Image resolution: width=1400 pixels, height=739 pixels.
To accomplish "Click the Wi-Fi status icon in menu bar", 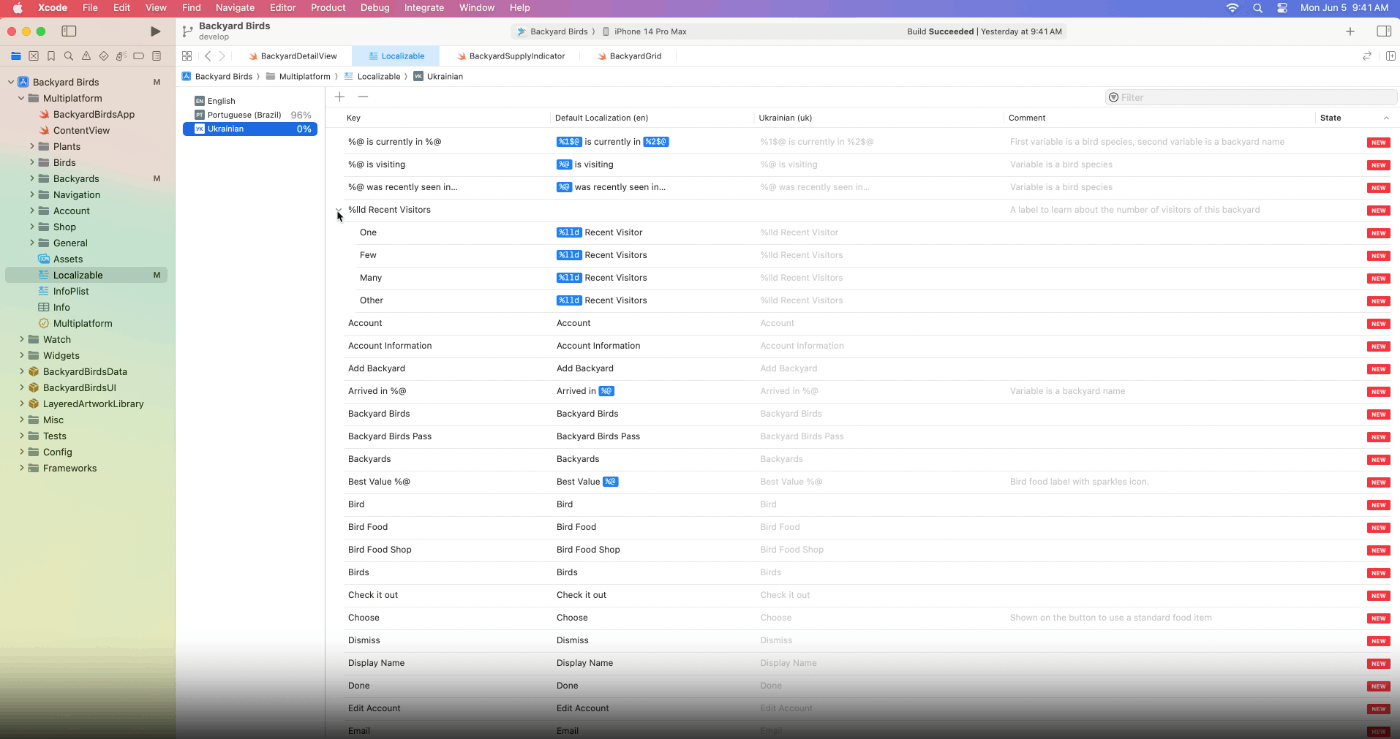I will point(1232,7).
